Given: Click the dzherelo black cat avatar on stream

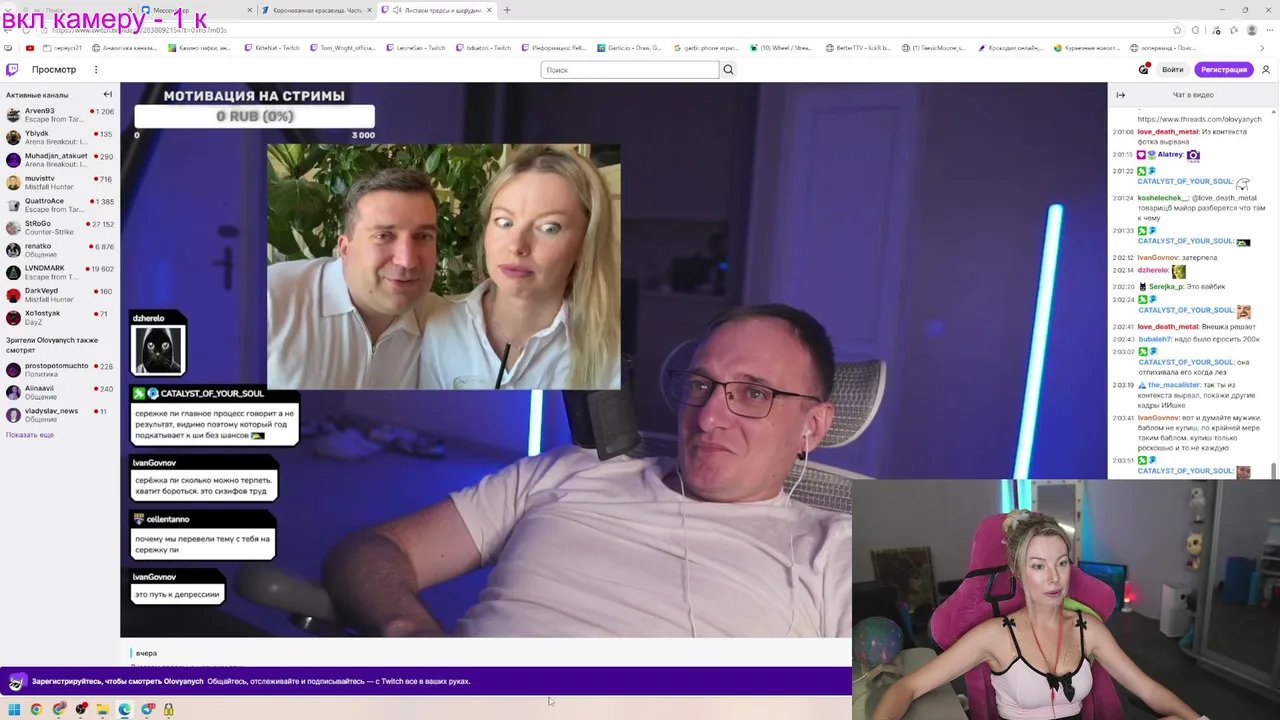Looking at the screenshot, I should (x=159, y=350).
